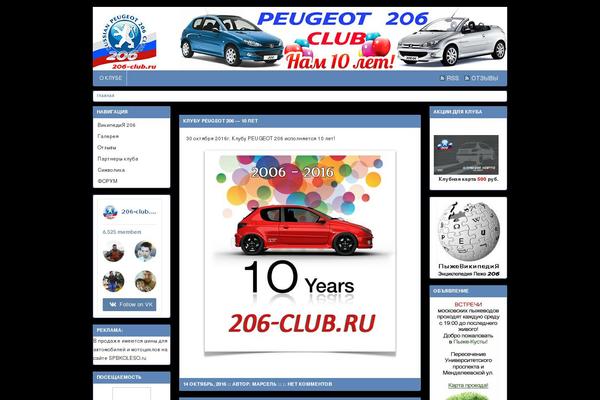Click the Follow on VK button
This screenshot has height=400, width=600.
click(129, 305)
